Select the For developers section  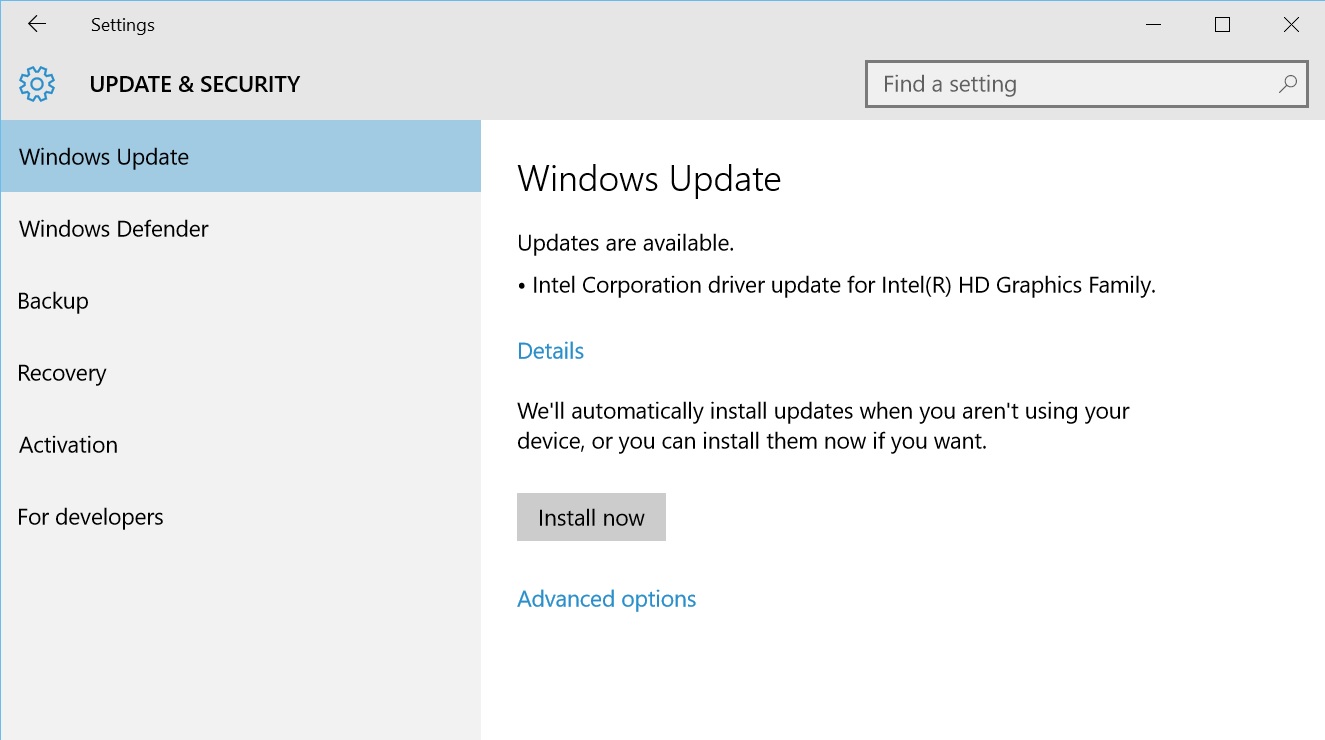(91, 517)
